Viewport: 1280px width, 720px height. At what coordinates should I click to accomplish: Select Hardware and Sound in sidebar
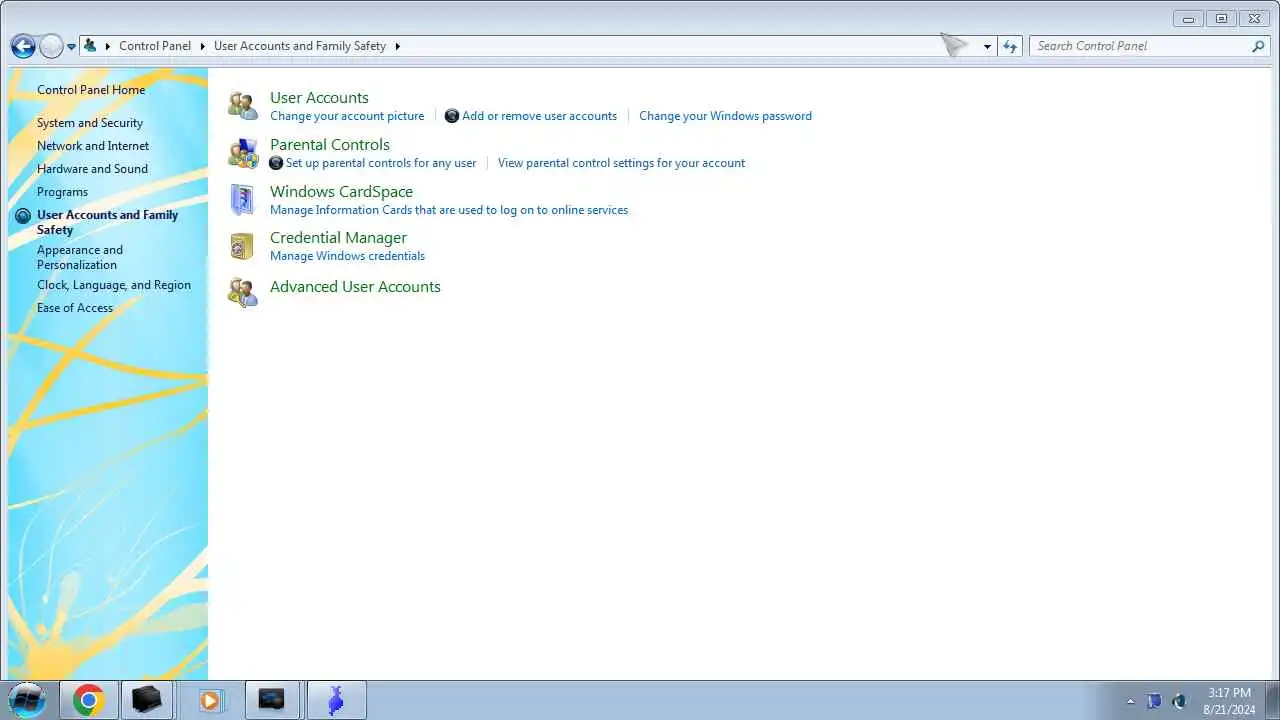(x=92, y=169)
